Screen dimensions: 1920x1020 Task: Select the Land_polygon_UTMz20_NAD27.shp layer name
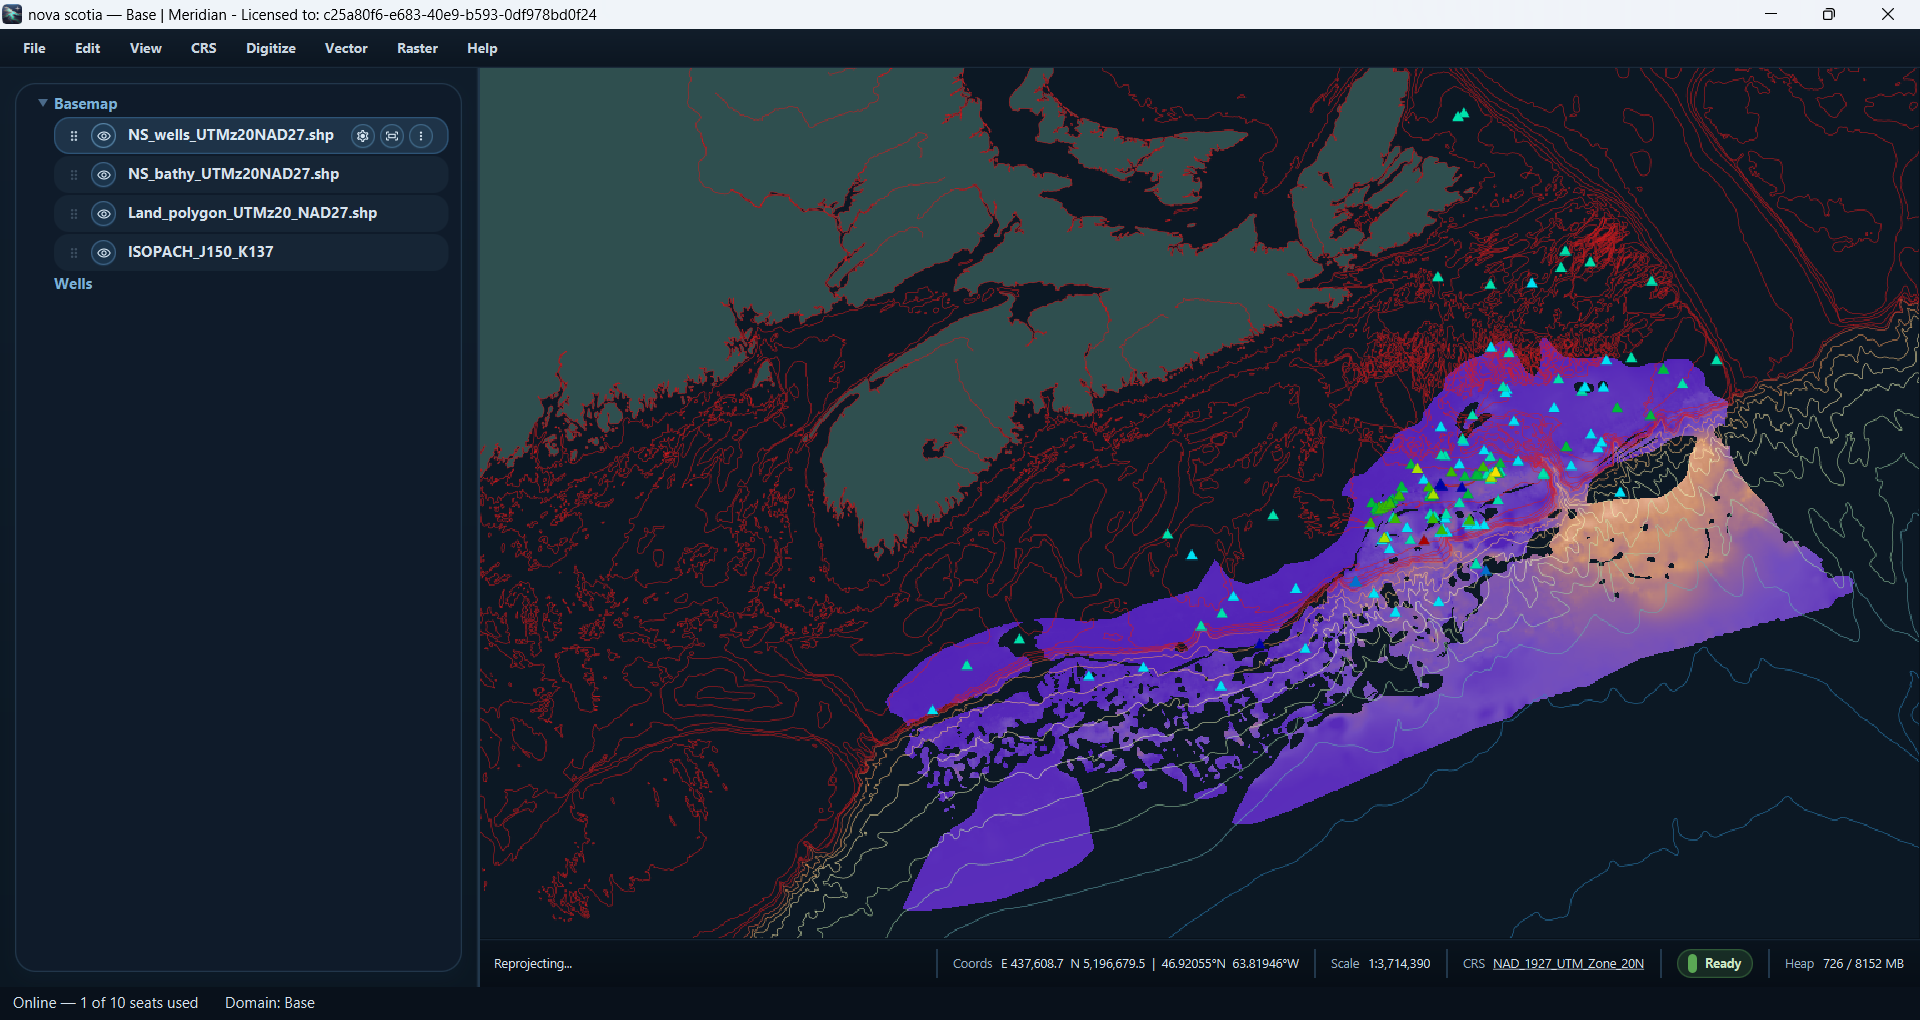[252, 213]
